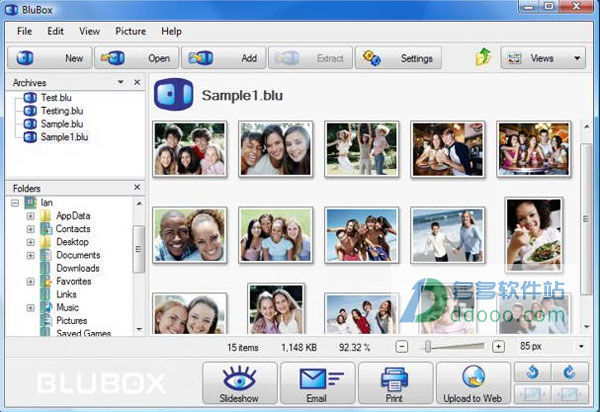Click the green up-folder arrow icon
The height and width of the screenshot is (412, 600).
484,57
